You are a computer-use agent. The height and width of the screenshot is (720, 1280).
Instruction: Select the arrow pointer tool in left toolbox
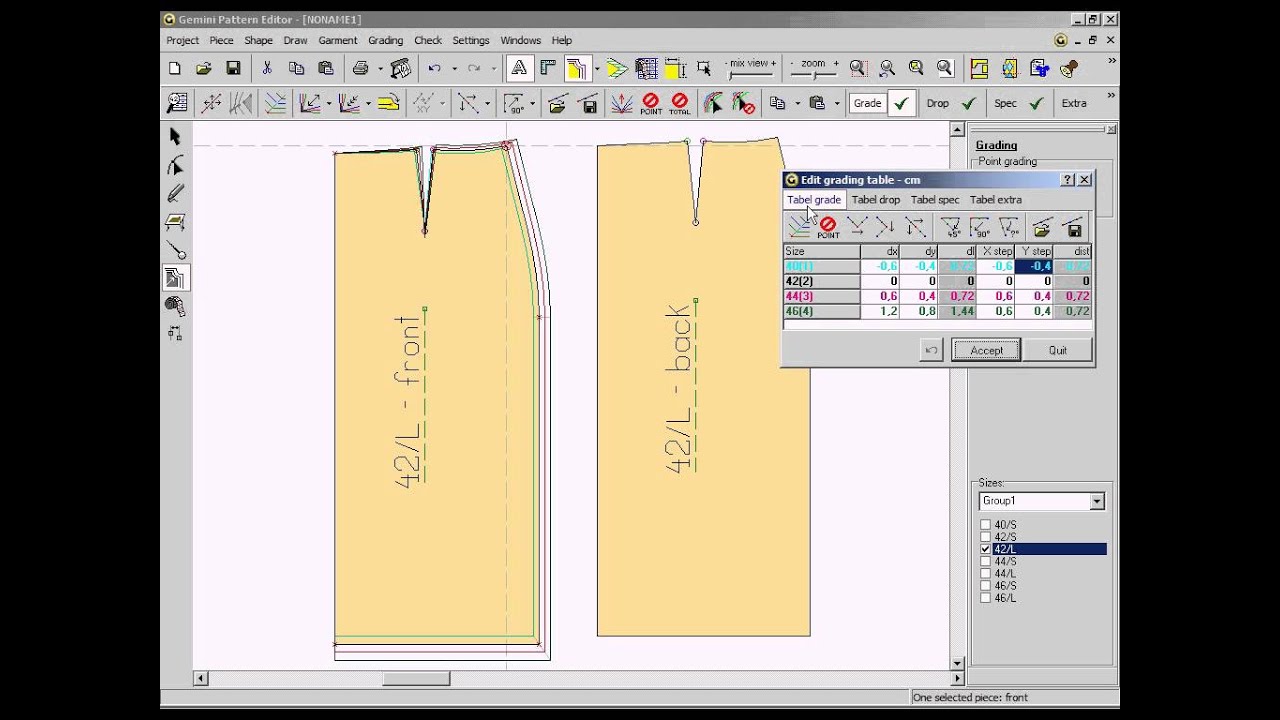click(176, 137)
